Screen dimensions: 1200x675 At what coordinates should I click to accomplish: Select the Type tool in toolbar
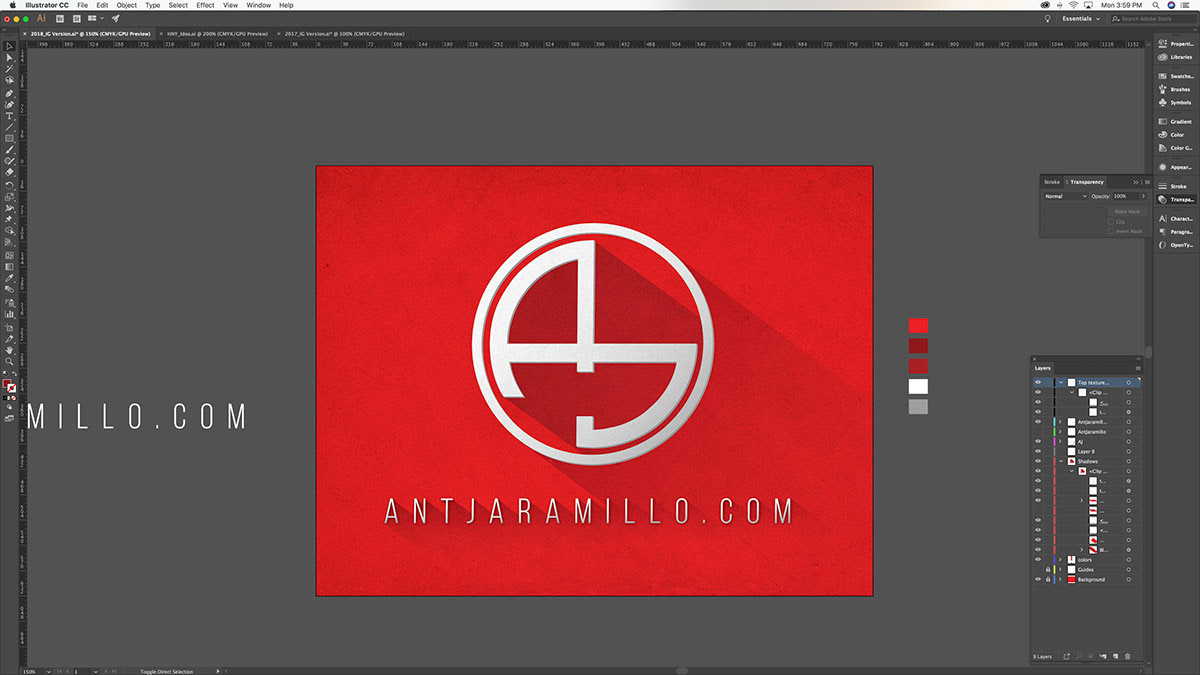(10, 116)
